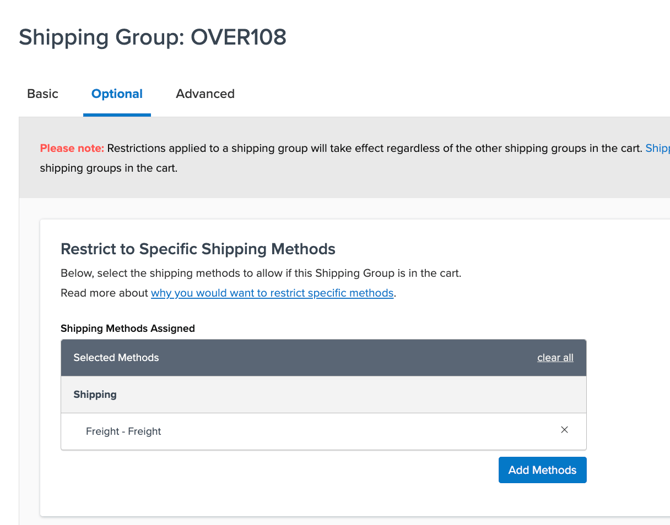Viewport: 670px width, 525px height.
Task: Click the Shipping Methods Assigned label
Action: point(127,328)
